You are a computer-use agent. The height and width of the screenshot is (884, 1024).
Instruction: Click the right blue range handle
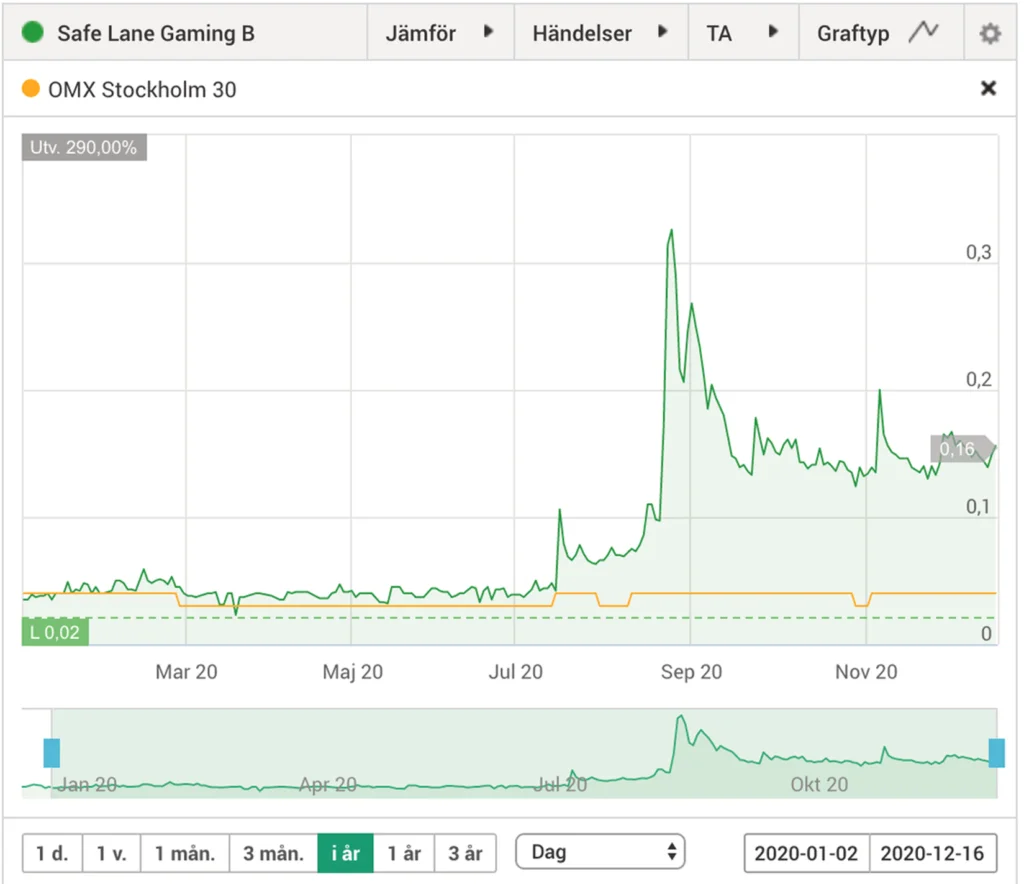[x=997, y=753]
